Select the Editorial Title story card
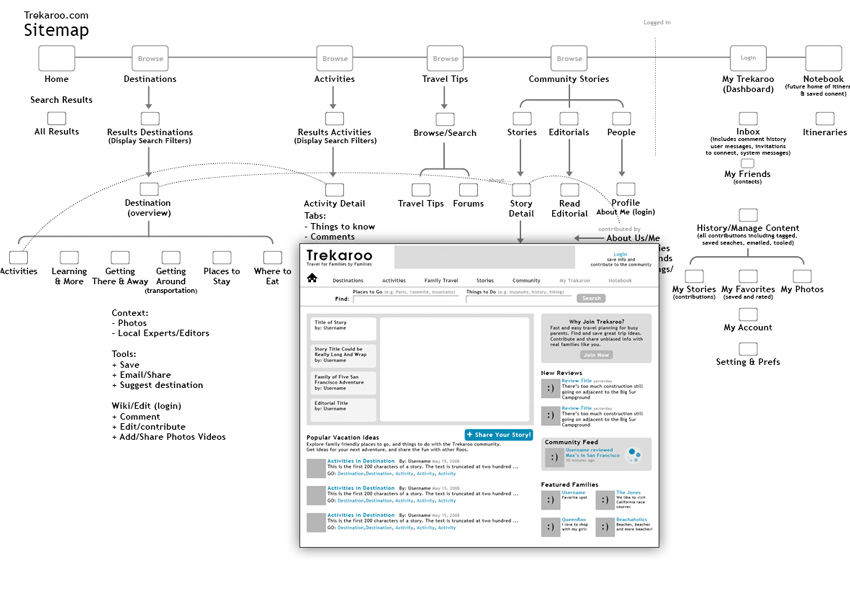The width and height of the screenshot is (850, 610). [x=344, y=409]
